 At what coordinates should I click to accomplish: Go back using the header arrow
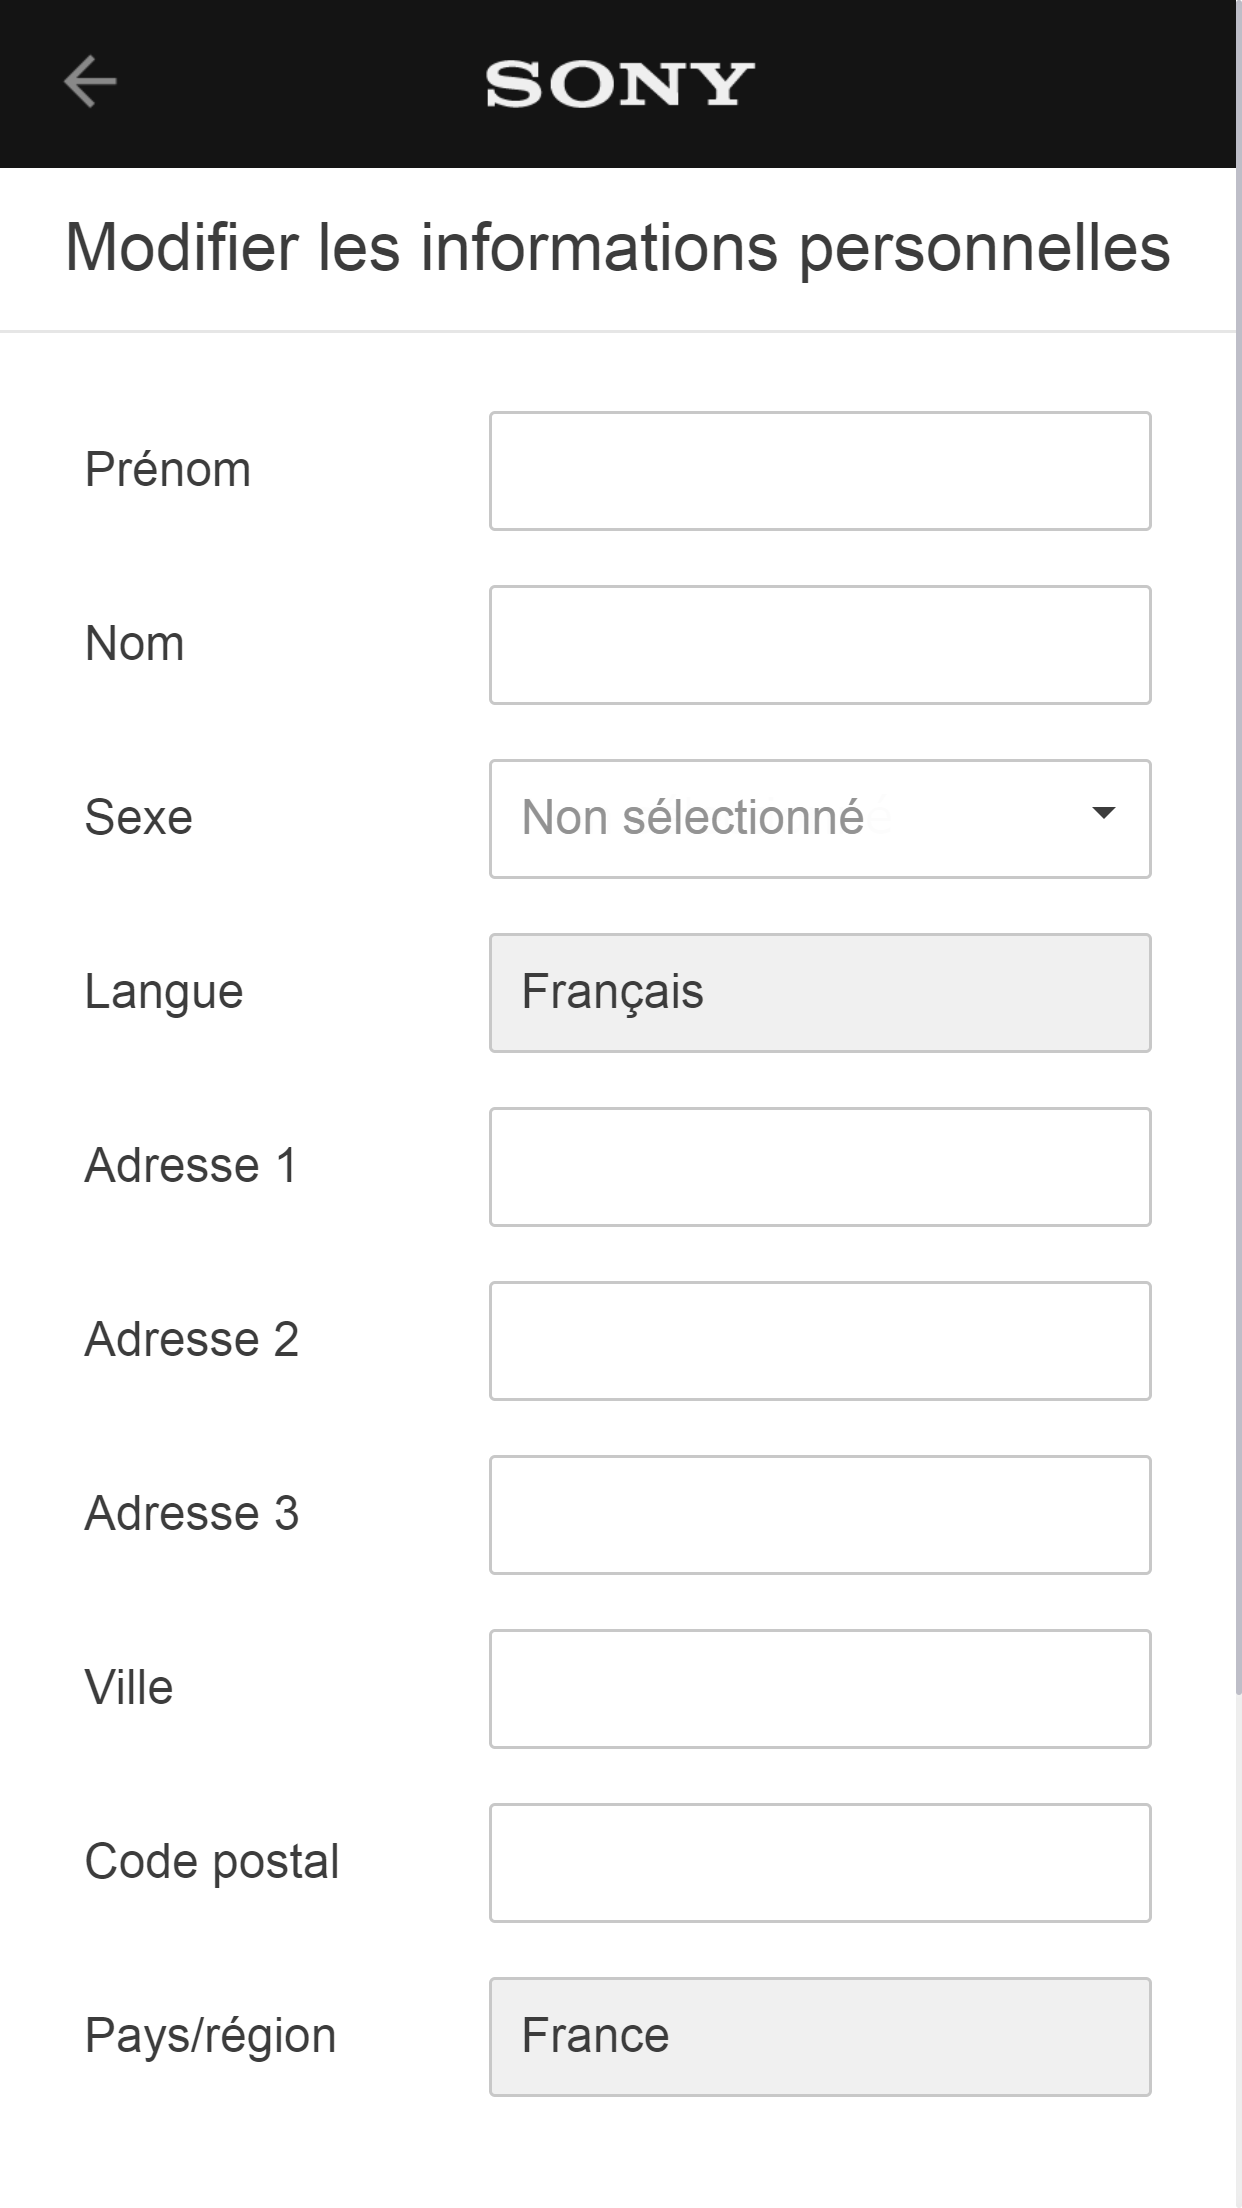90,82
